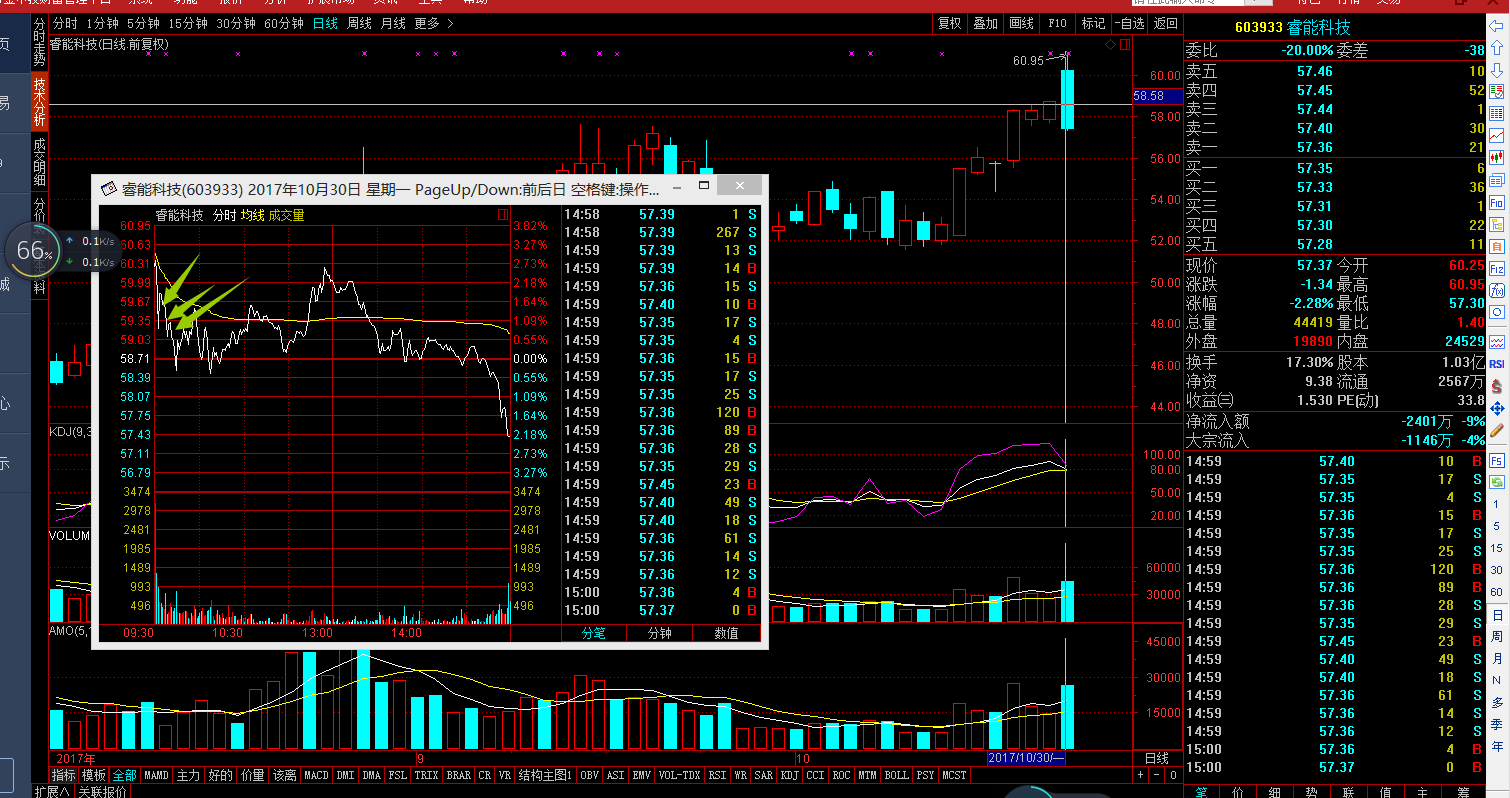This screenshot has width=1510, height=798.
Task: Select 结构主图1 indicator at bottom bar
Action: tap(545, 775)
